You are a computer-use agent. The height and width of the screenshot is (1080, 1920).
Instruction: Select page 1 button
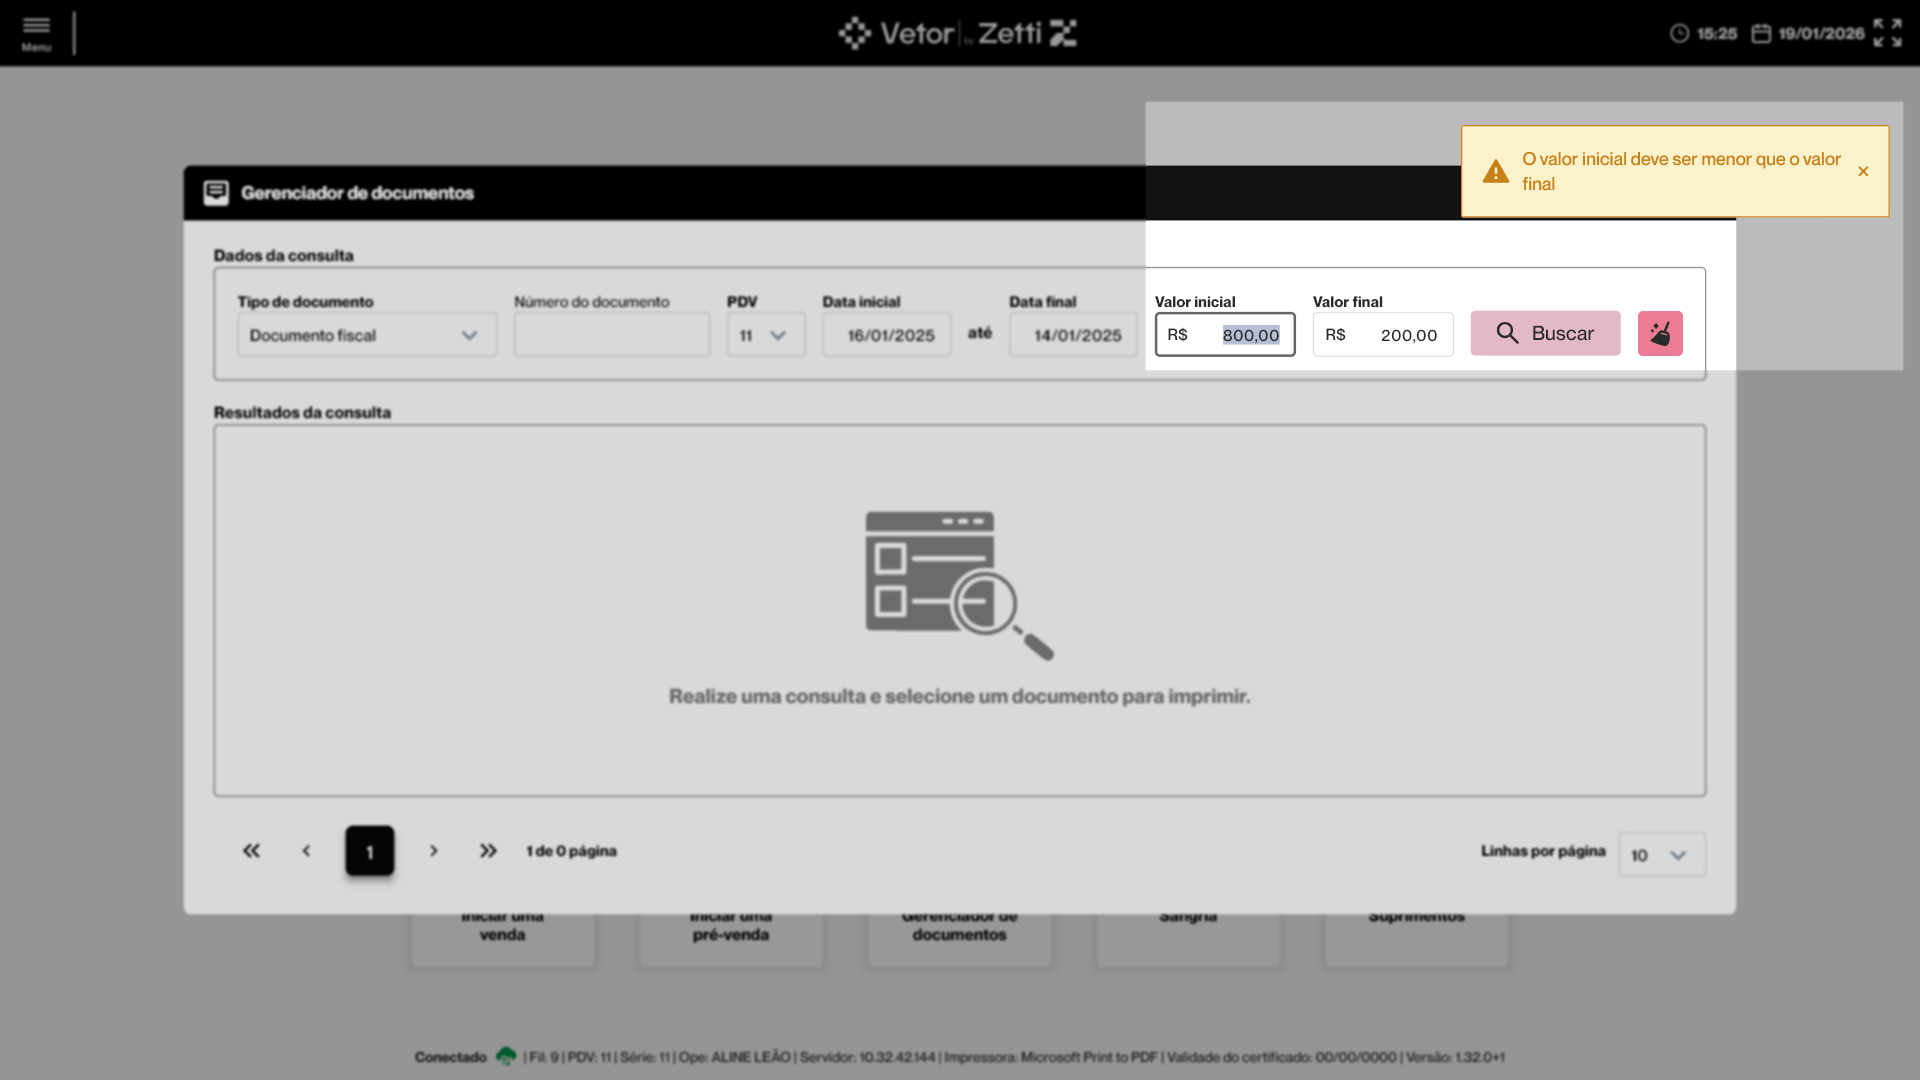tap(370, 851)
